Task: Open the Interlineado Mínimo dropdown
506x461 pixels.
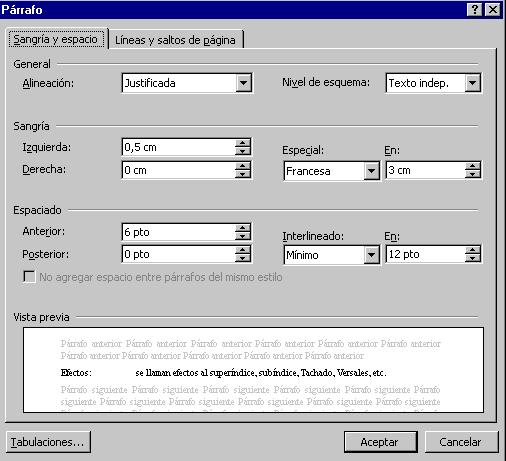Action: (x=371, y=255)
